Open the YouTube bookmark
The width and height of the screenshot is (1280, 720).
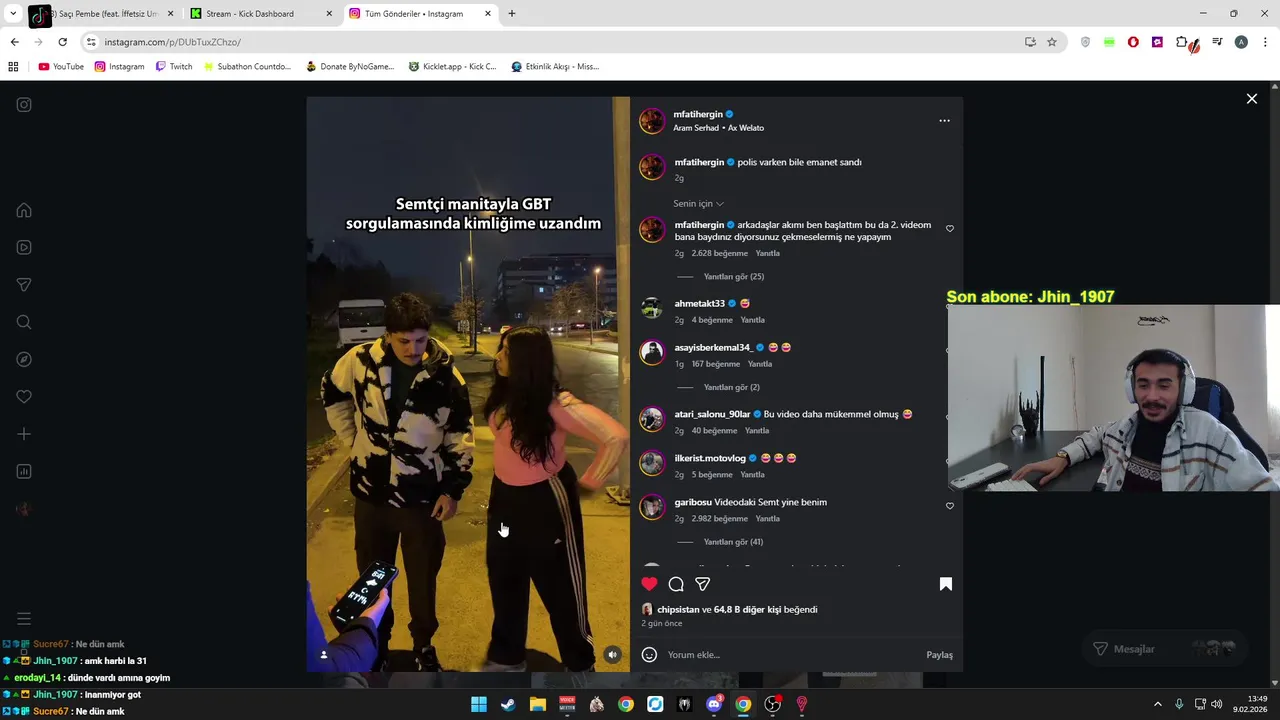[x=61, y=67]
